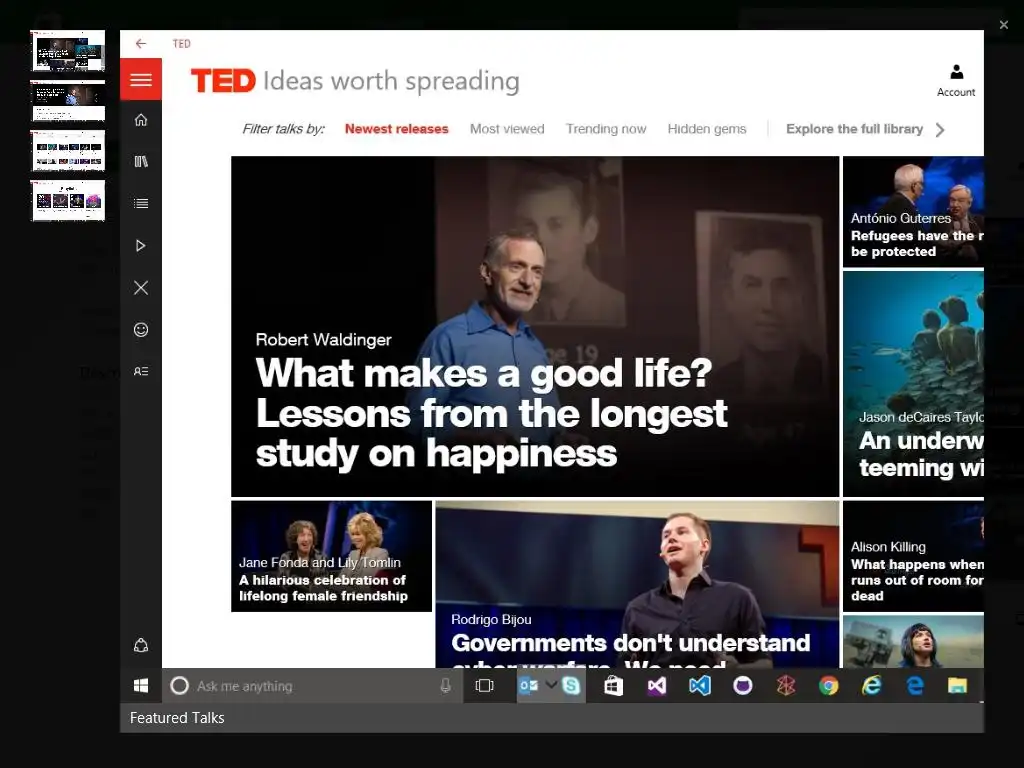Screen dimensions: 1024x768
Task: Open Outlook from the taskbar
Action: coord(528,686)
